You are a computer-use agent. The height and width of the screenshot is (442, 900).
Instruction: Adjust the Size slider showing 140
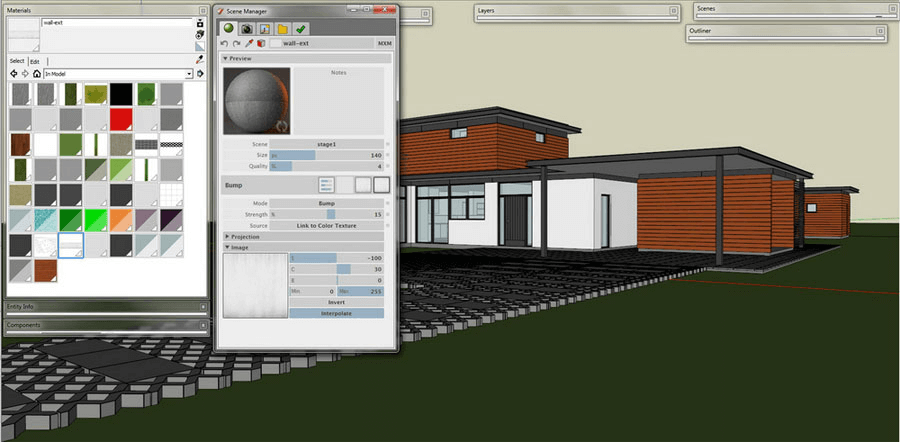pyautogui.click(x=327, y=155)
